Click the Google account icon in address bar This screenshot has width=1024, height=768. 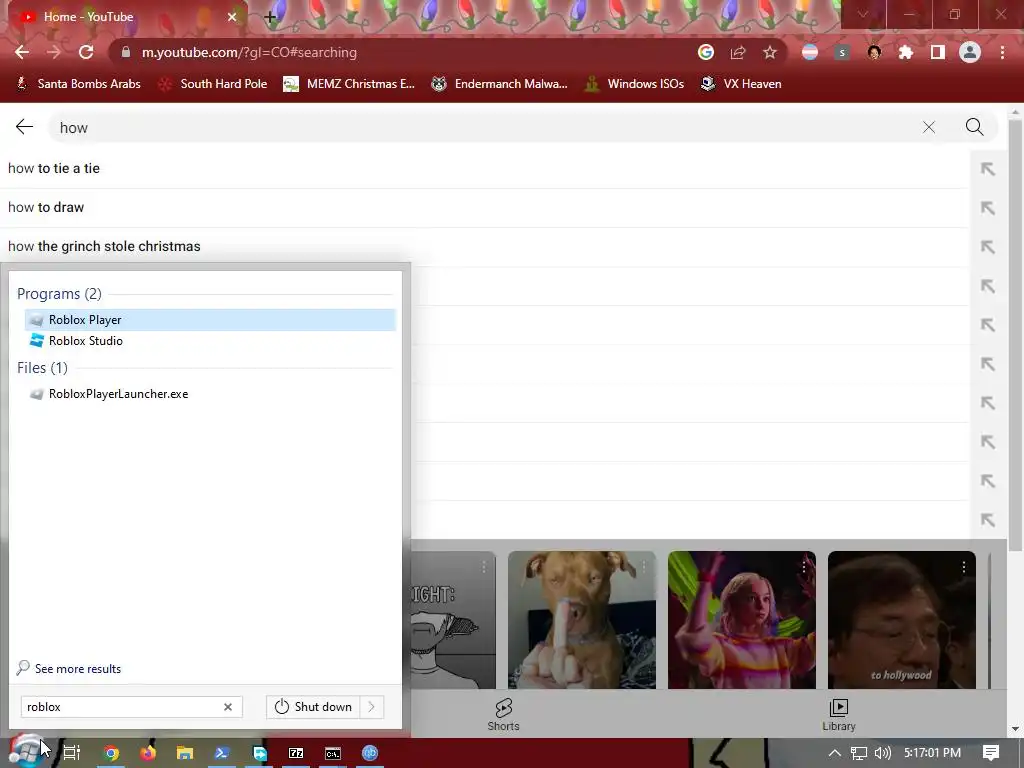coord(705,52)
